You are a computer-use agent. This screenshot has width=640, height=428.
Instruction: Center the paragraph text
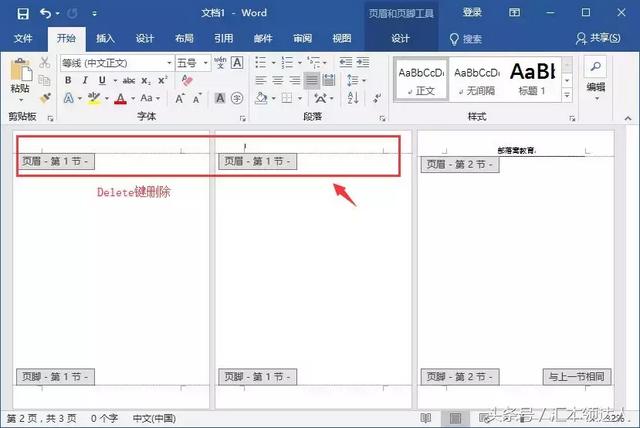(278, 80)
